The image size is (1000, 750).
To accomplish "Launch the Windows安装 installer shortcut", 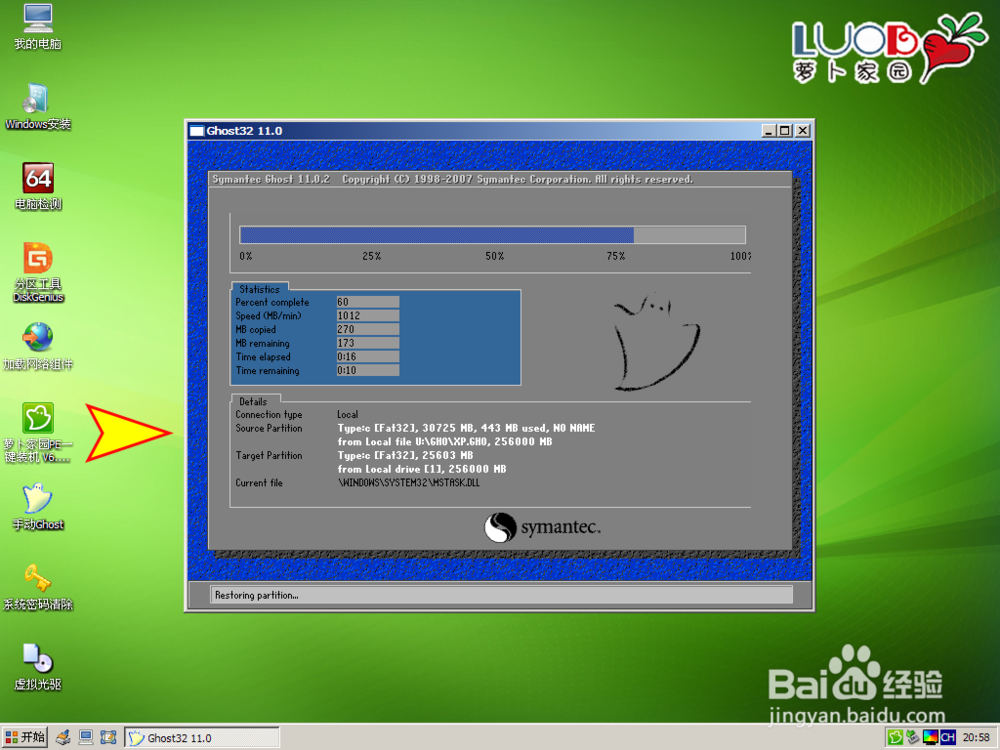I will 37,100.
